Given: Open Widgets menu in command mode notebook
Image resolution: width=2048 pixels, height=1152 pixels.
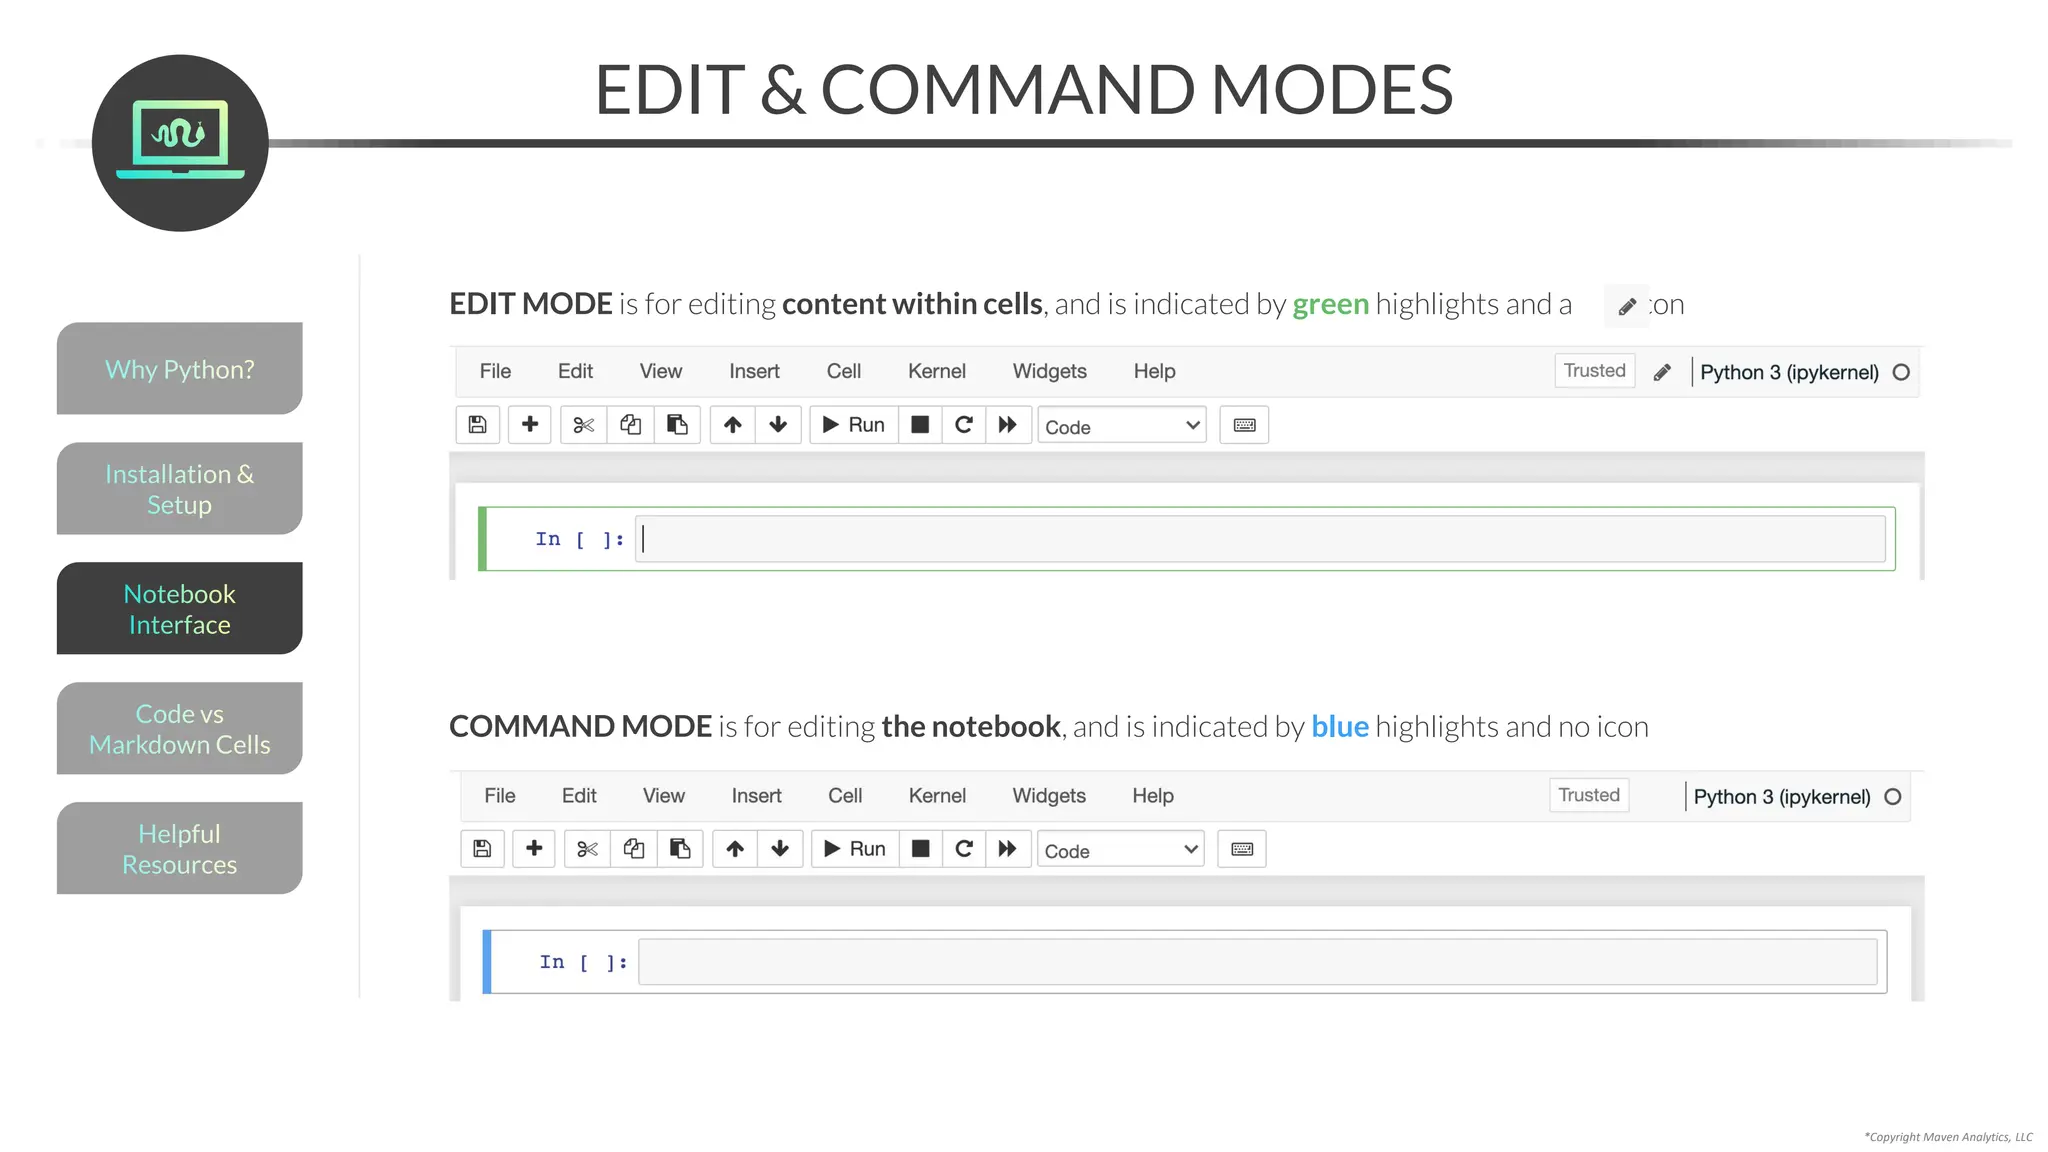Looking at the screenshot, I should click(1049, 796).
